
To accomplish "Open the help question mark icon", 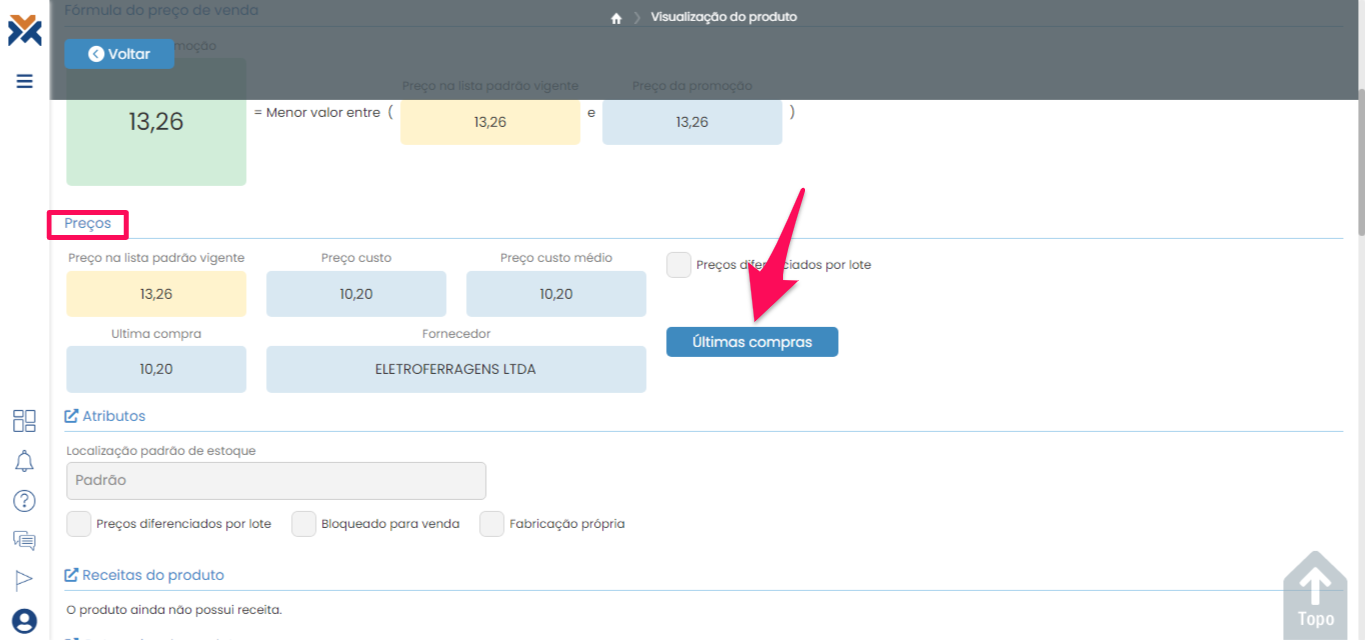I will 24,501.
